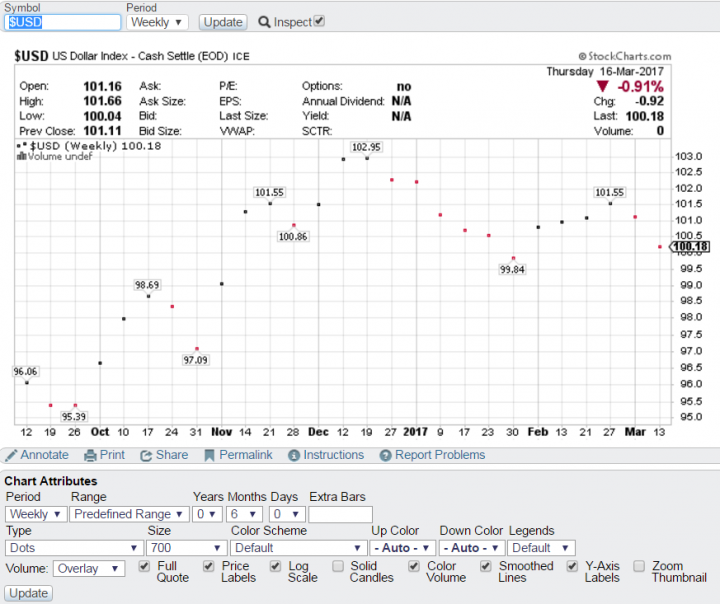This screenshot has width=720, height=604.
Task: Click the Print printer icon
Action: point(90,455)
